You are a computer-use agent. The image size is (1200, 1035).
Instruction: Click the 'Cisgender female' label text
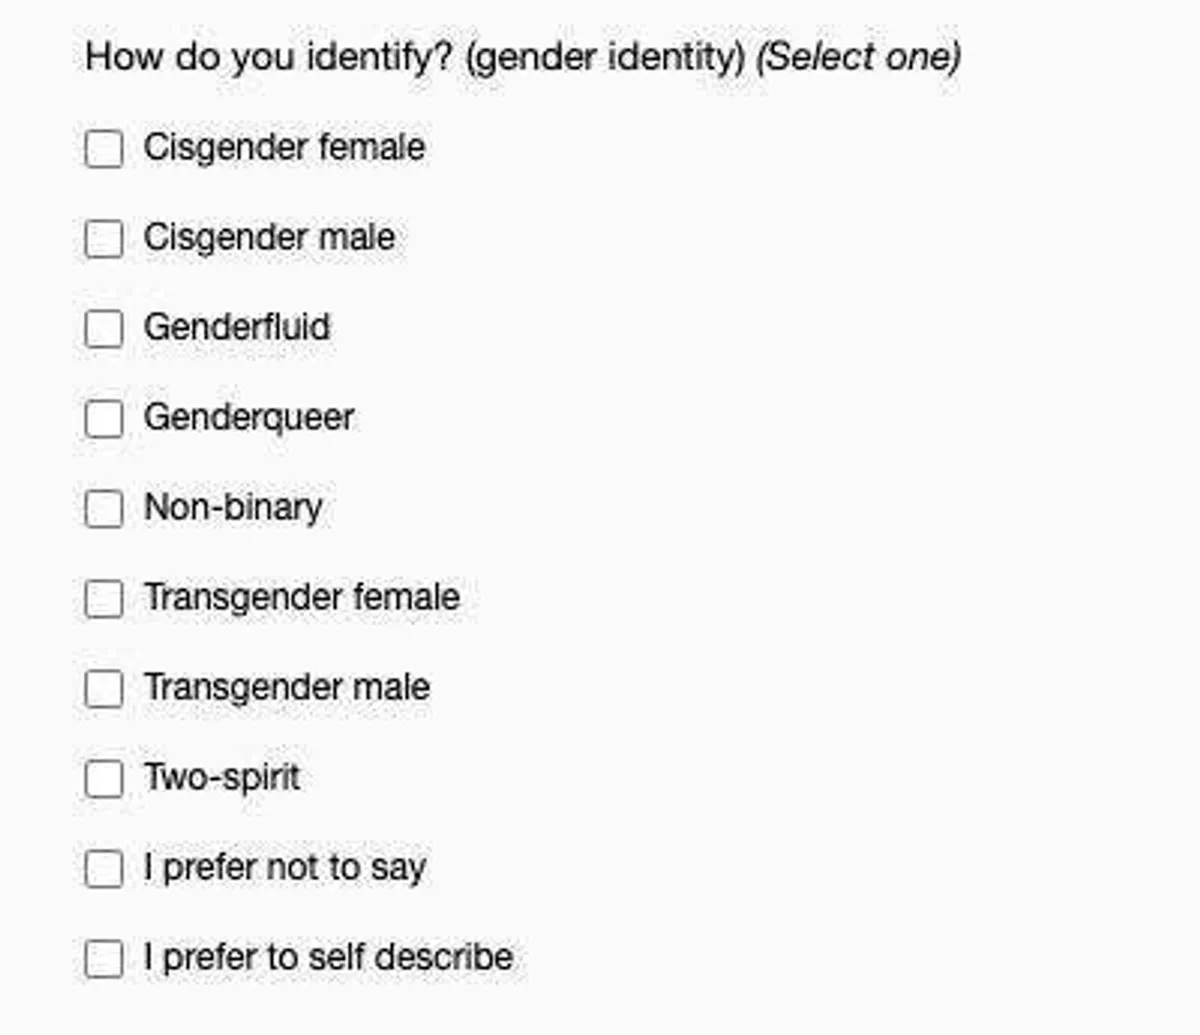(x=284, y=148)
